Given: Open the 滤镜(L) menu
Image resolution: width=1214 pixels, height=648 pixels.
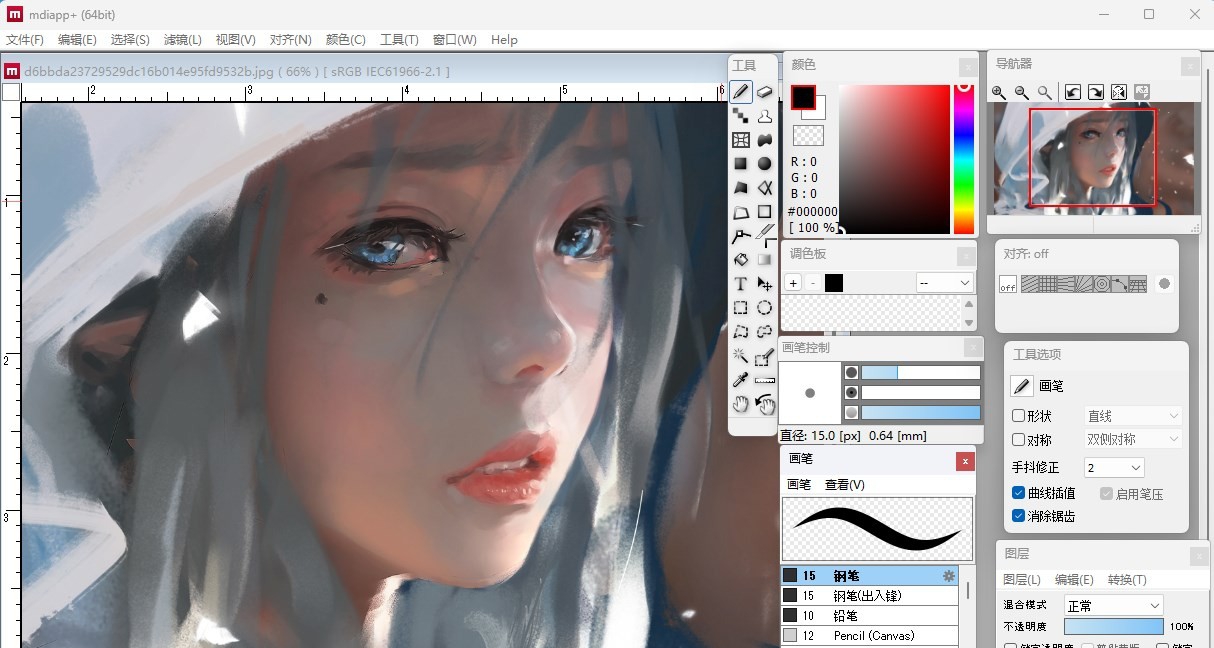Looking at the screenshot, I should [182, 40].
